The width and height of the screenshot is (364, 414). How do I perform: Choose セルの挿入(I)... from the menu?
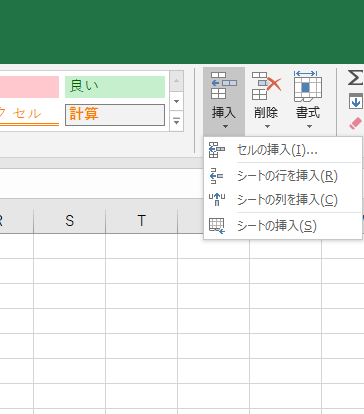[283, 150]
